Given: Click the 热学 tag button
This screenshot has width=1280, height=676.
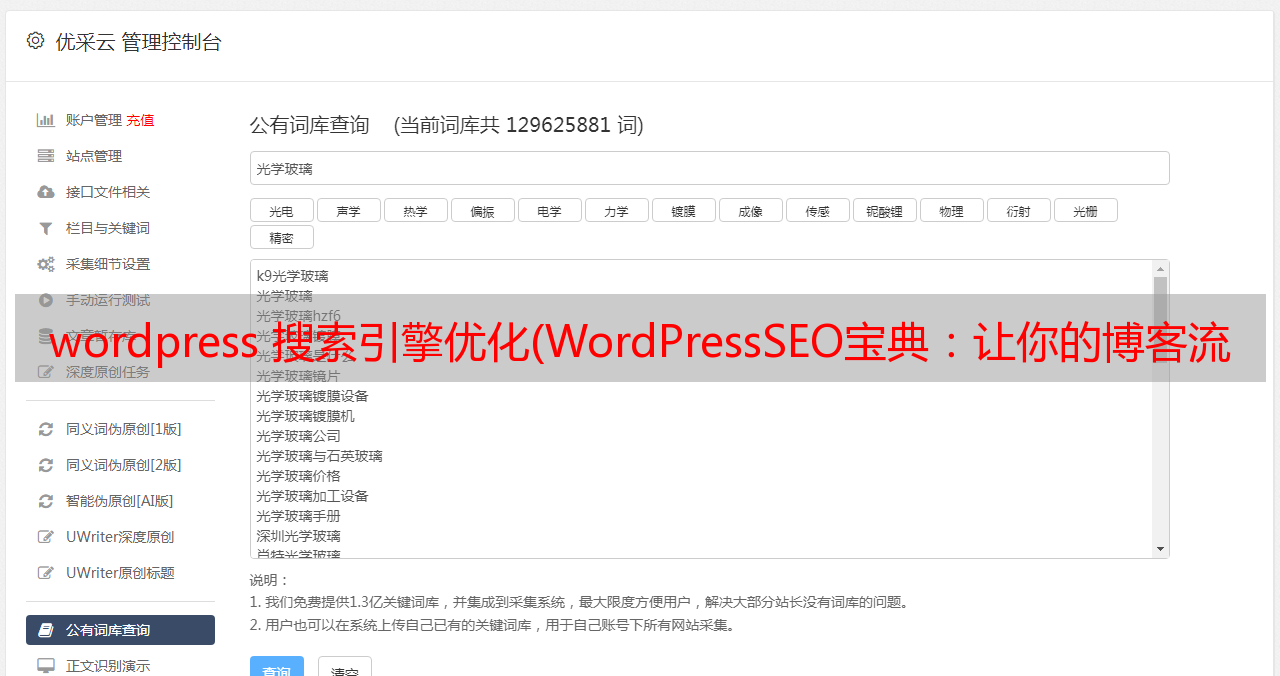Looking at the screenshot, I should tap(416, 210).
